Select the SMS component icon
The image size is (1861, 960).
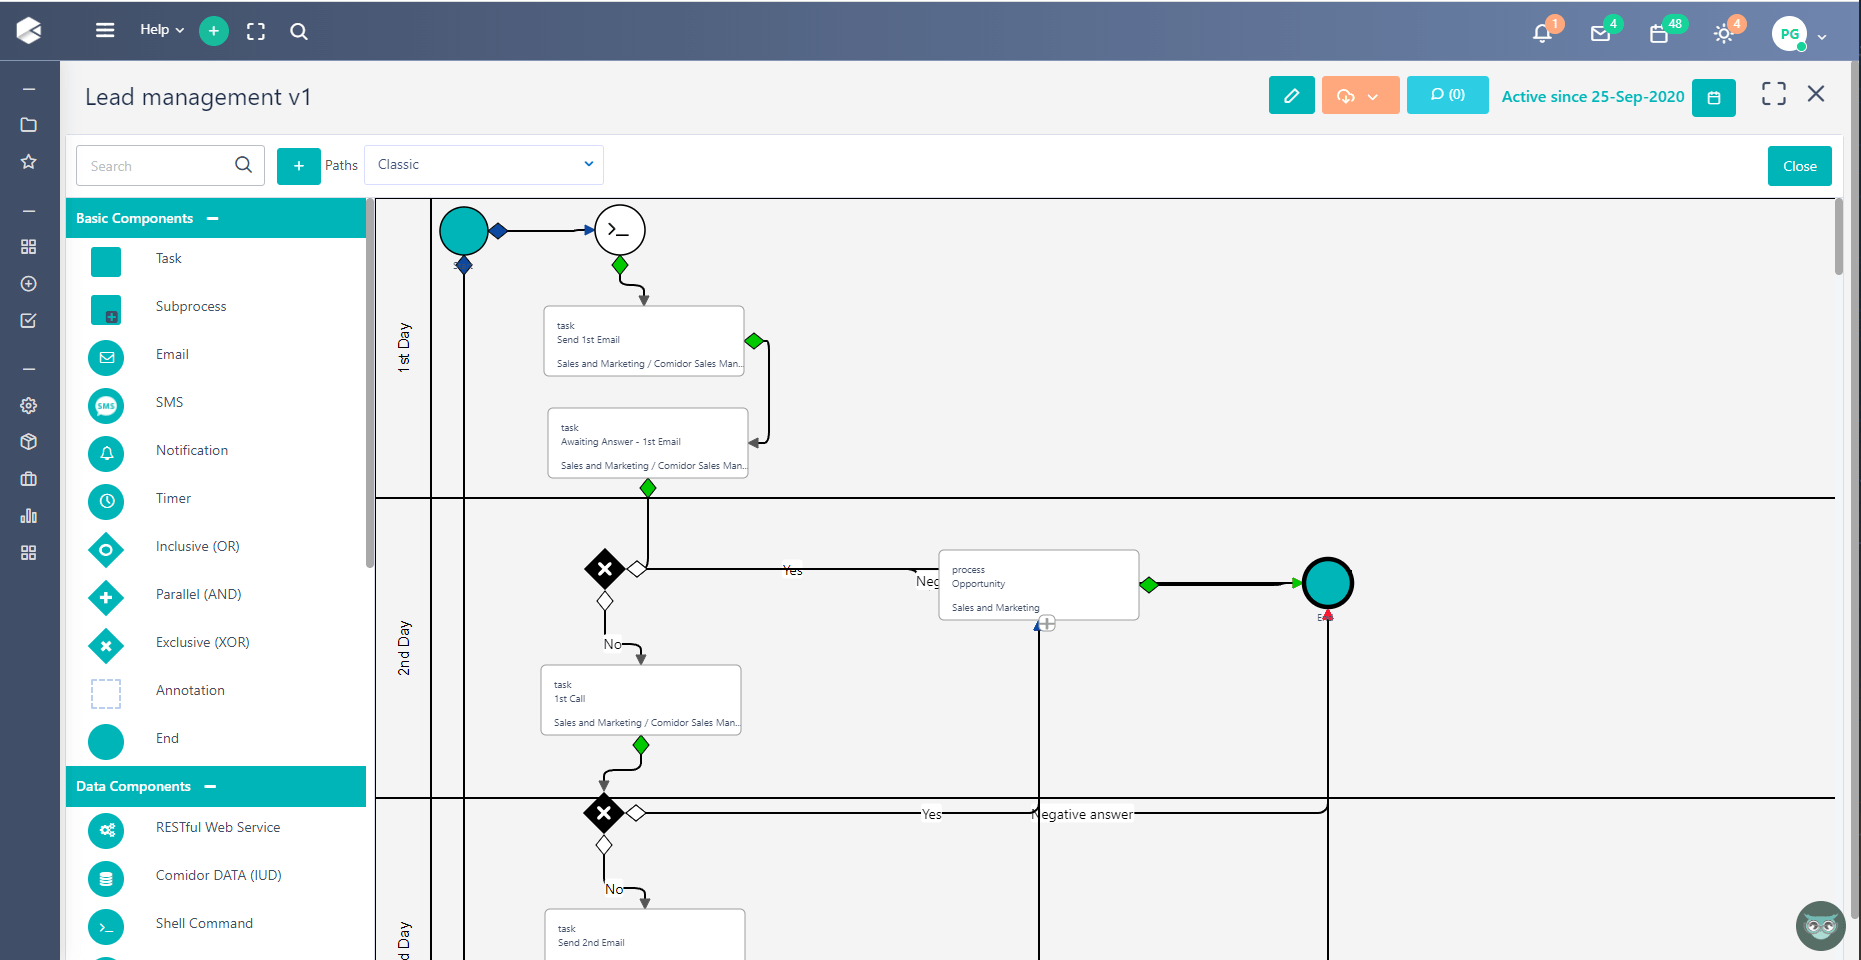point(106,405)
